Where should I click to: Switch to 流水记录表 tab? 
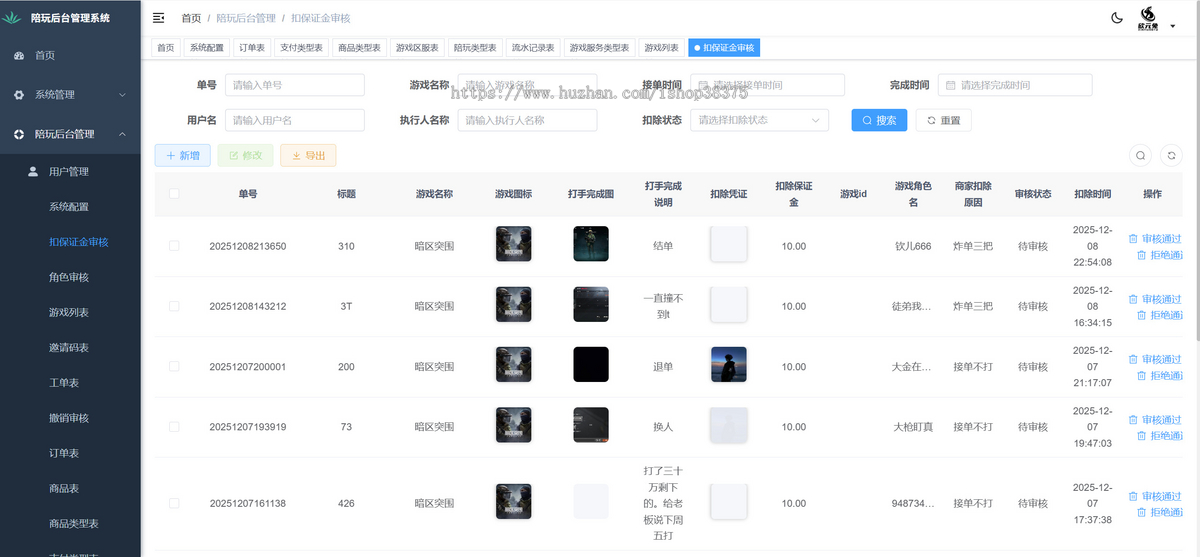coord(533,48)
